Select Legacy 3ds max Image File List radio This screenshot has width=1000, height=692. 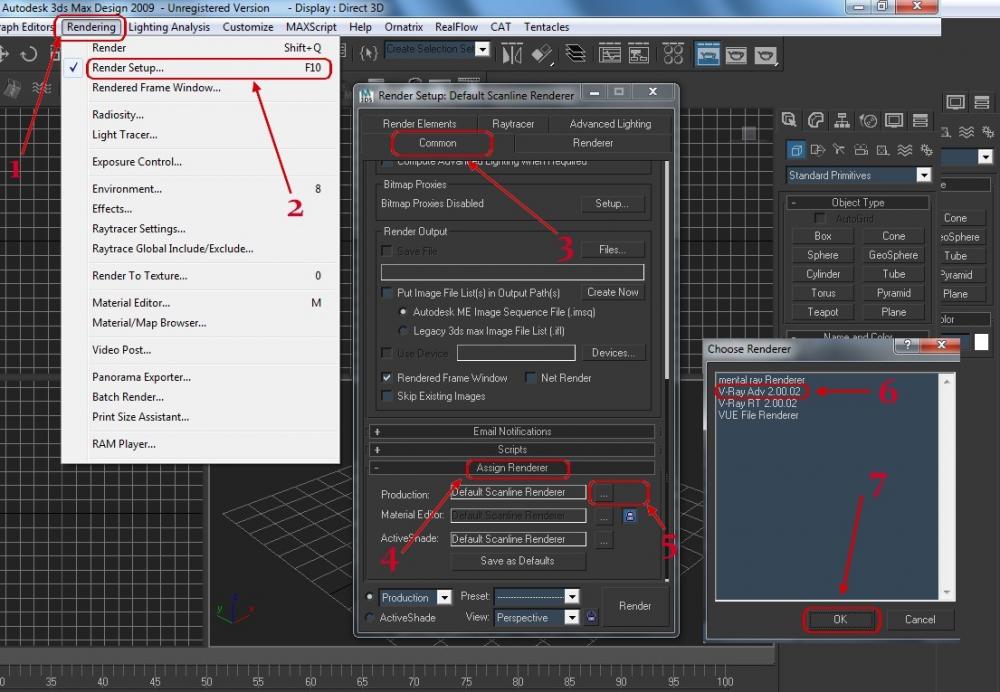402,331
